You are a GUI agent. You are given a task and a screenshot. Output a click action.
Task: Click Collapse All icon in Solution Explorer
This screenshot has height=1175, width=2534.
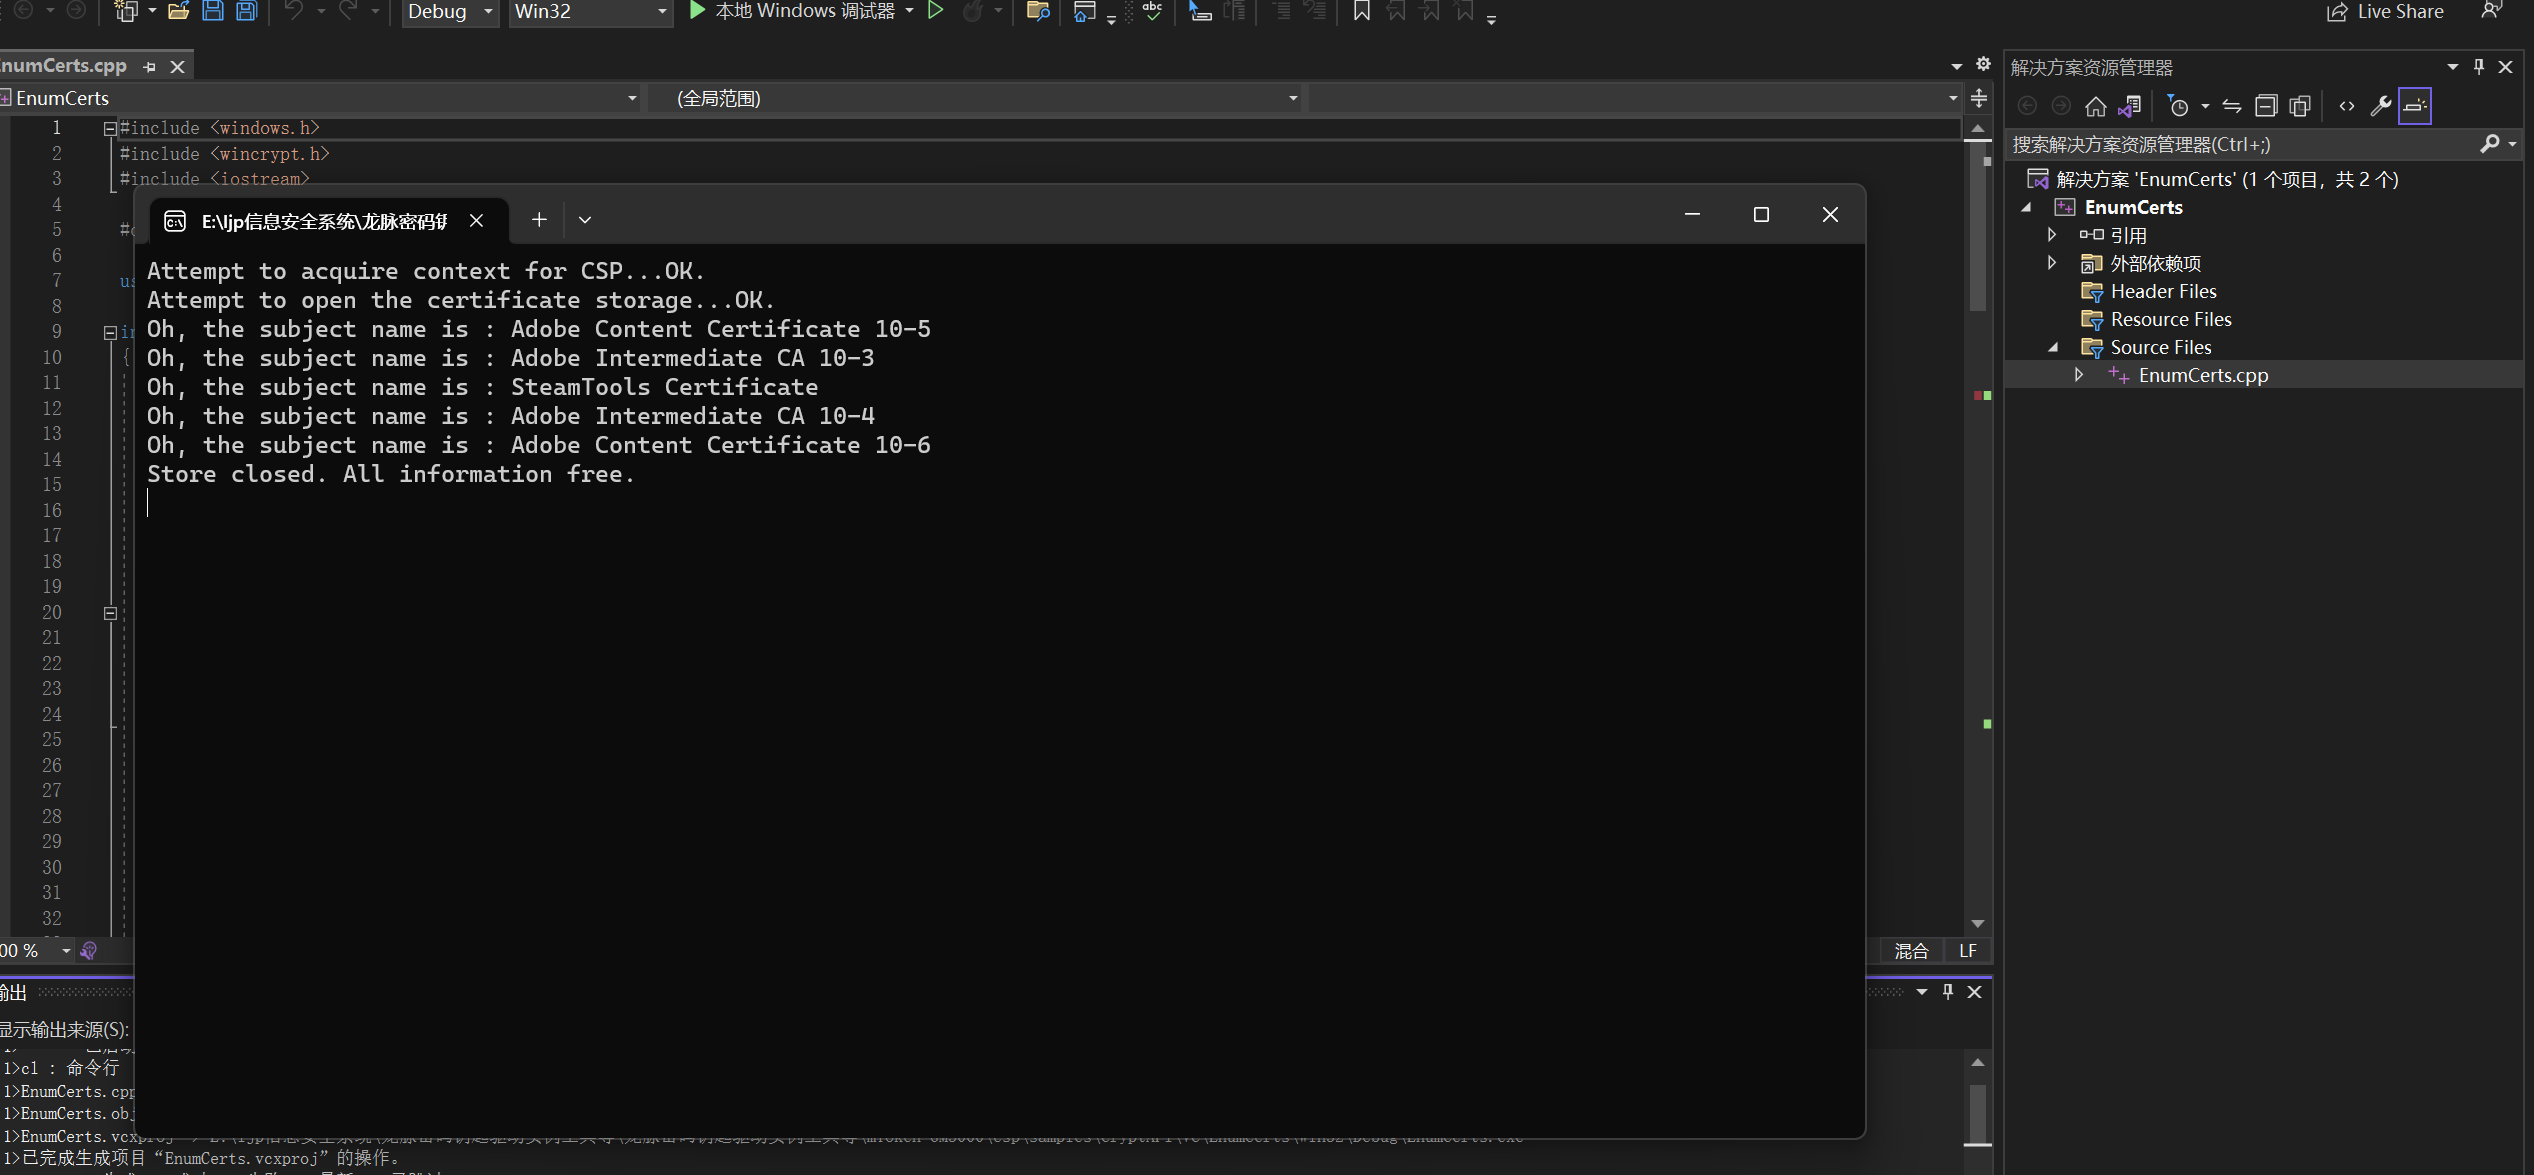[x=2266, y=106]
